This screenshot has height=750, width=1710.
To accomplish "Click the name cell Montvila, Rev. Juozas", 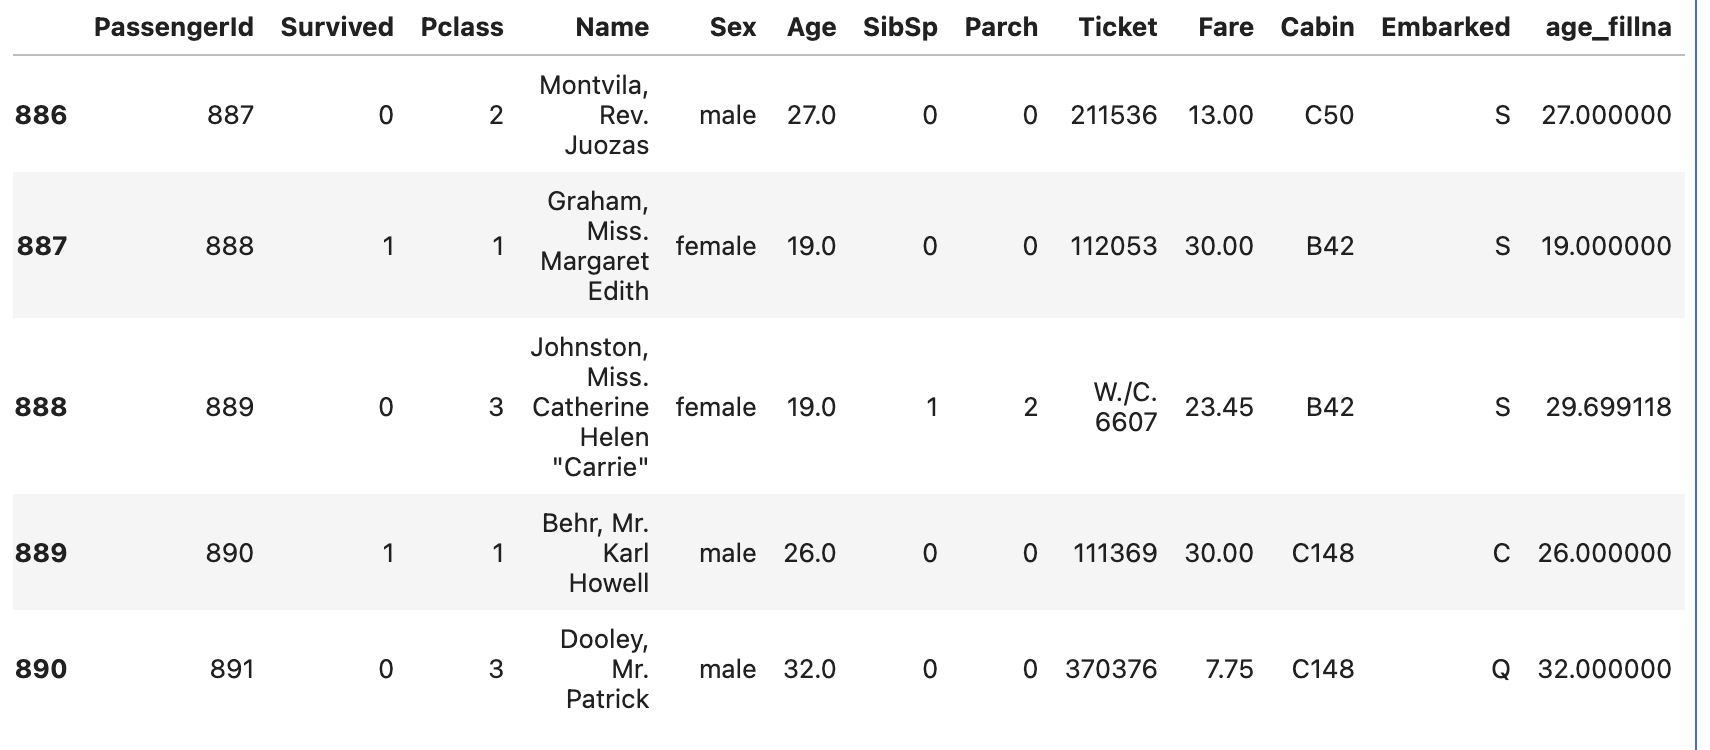I will click(x=596, y=115).
